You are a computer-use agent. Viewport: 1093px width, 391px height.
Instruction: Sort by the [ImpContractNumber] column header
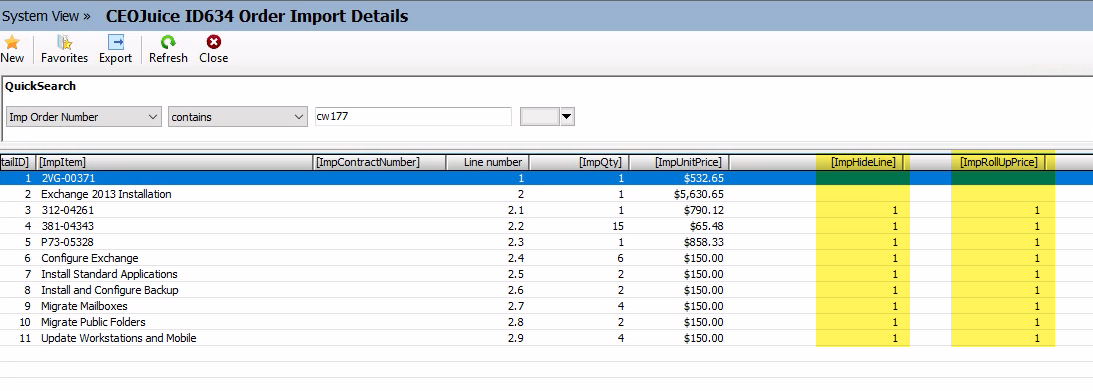pos(379,162)
